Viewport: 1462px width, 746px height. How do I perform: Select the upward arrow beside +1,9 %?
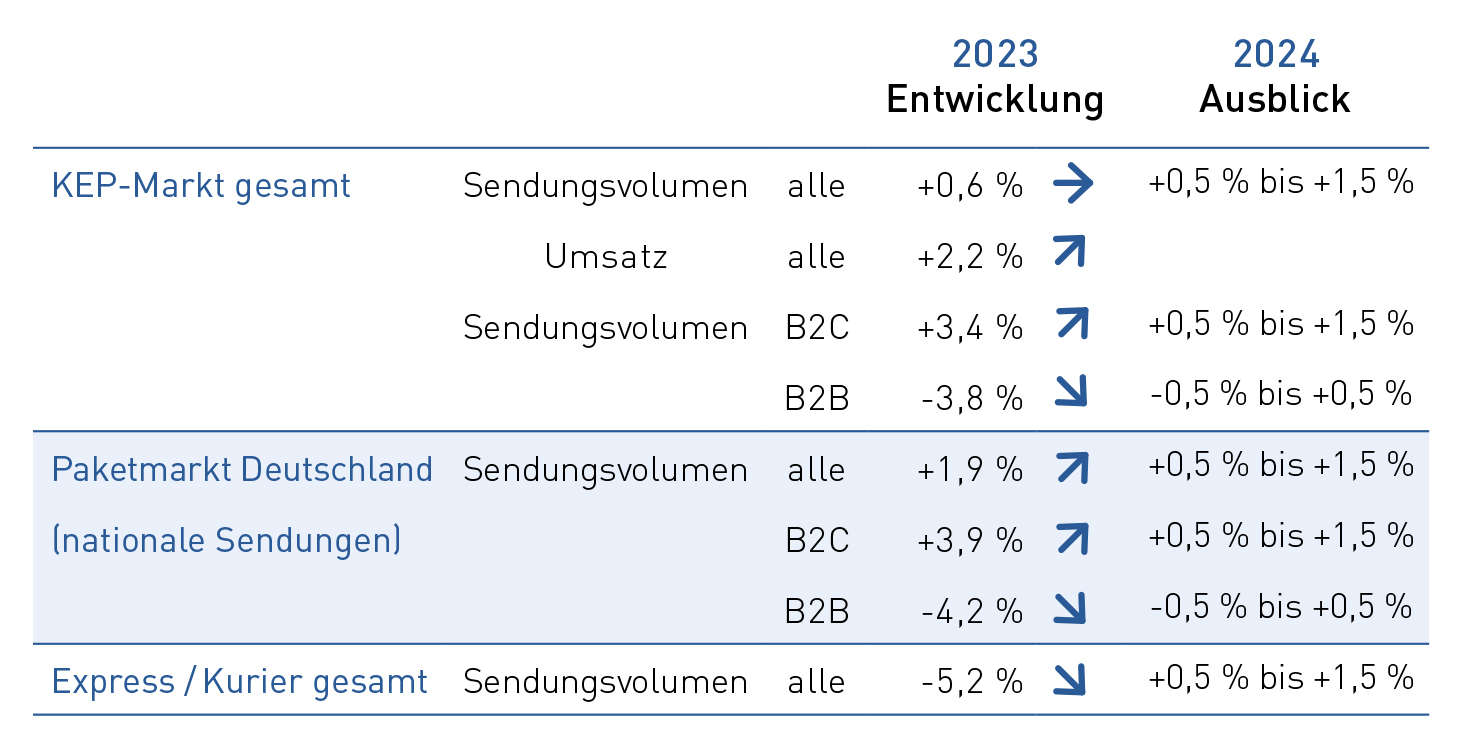coord(1071,466)
